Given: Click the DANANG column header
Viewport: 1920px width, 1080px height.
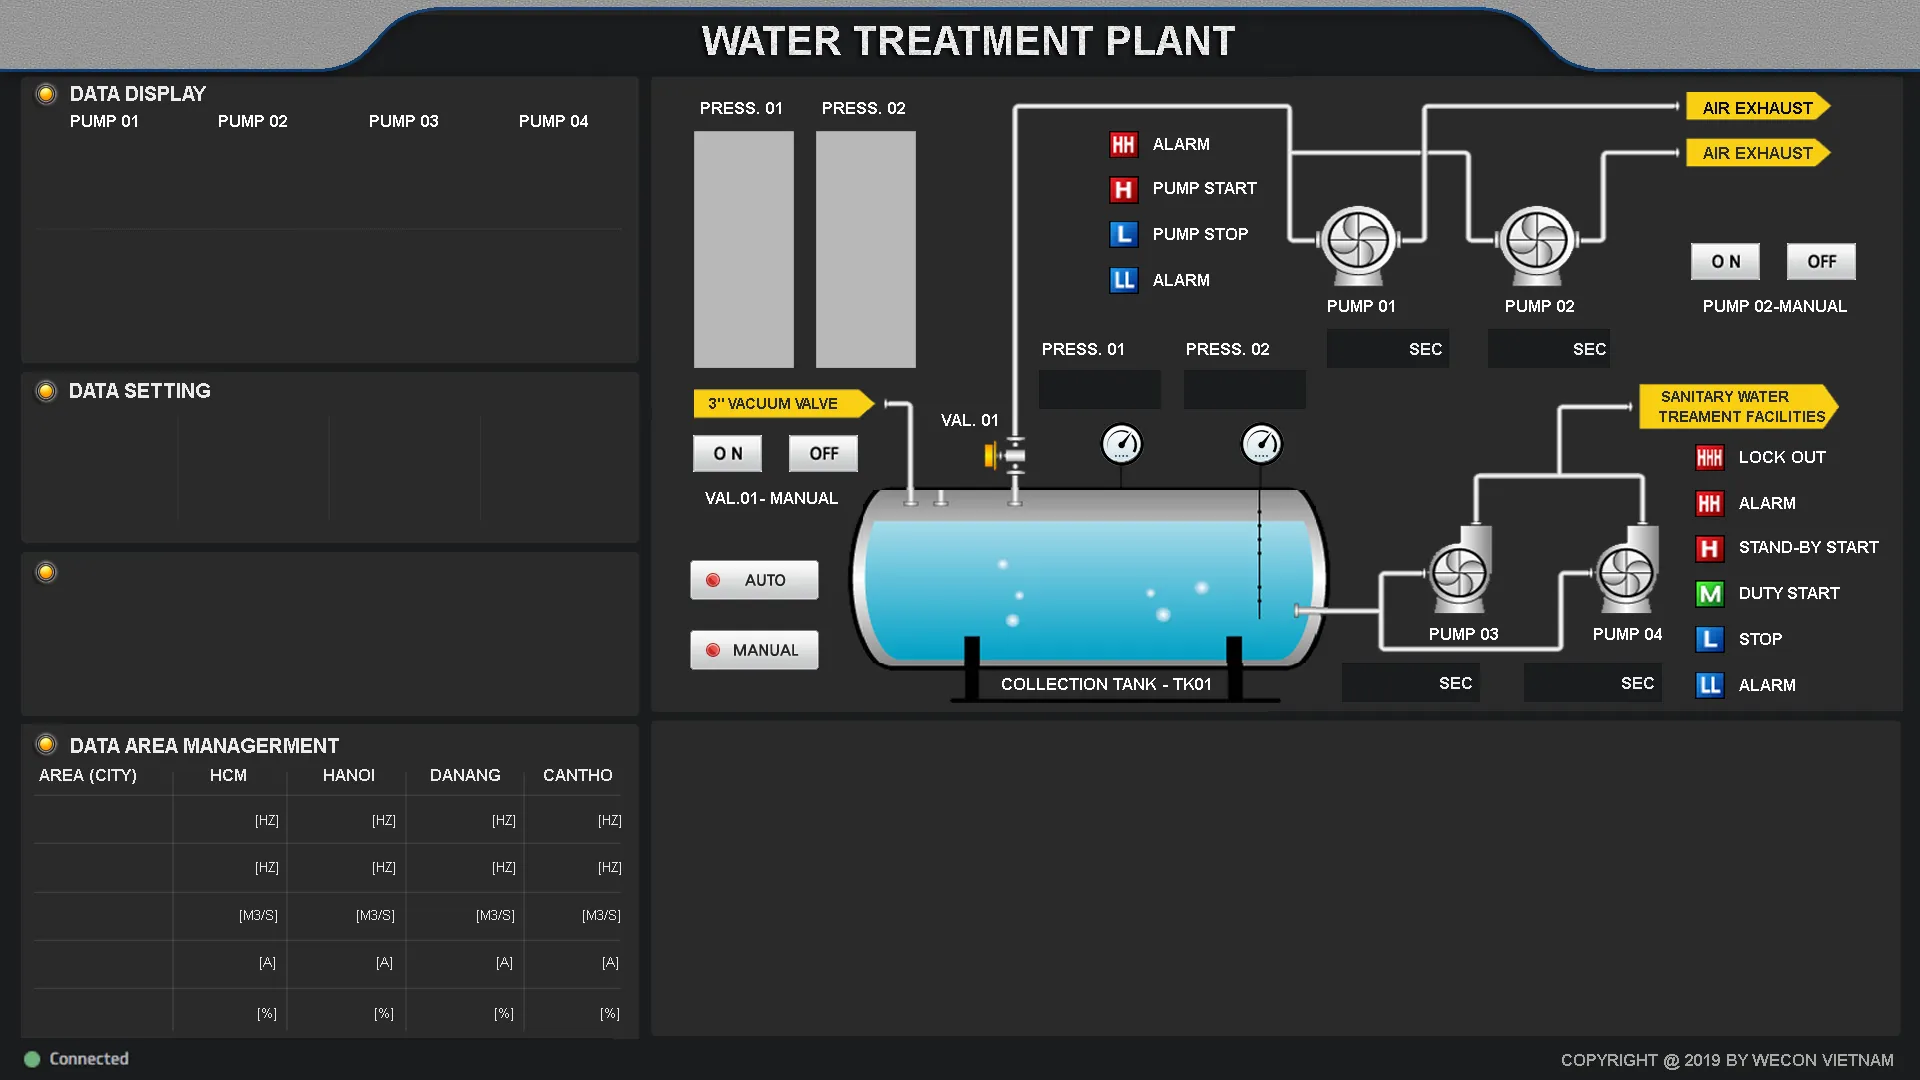Looking at the screenshot, I should point(465,775).
